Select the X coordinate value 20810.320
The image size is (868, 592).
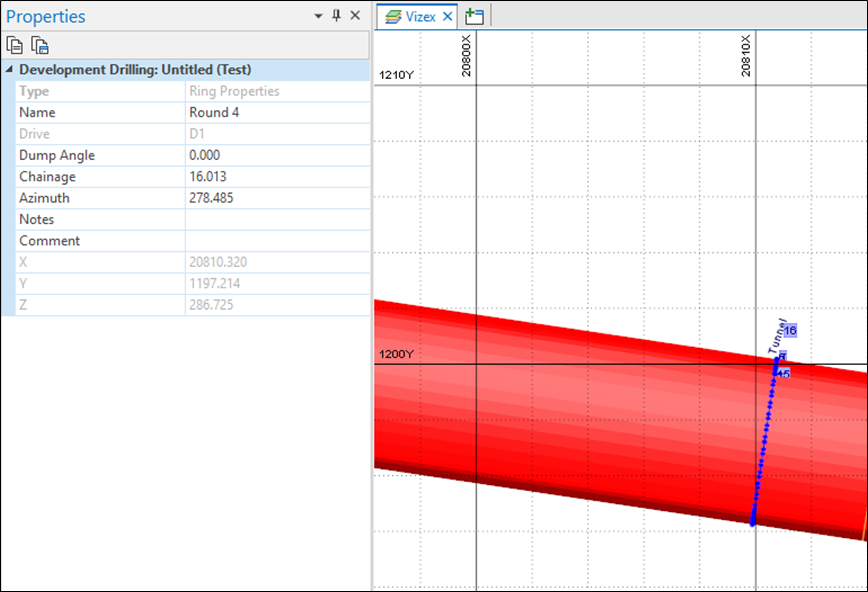point(218,262)
